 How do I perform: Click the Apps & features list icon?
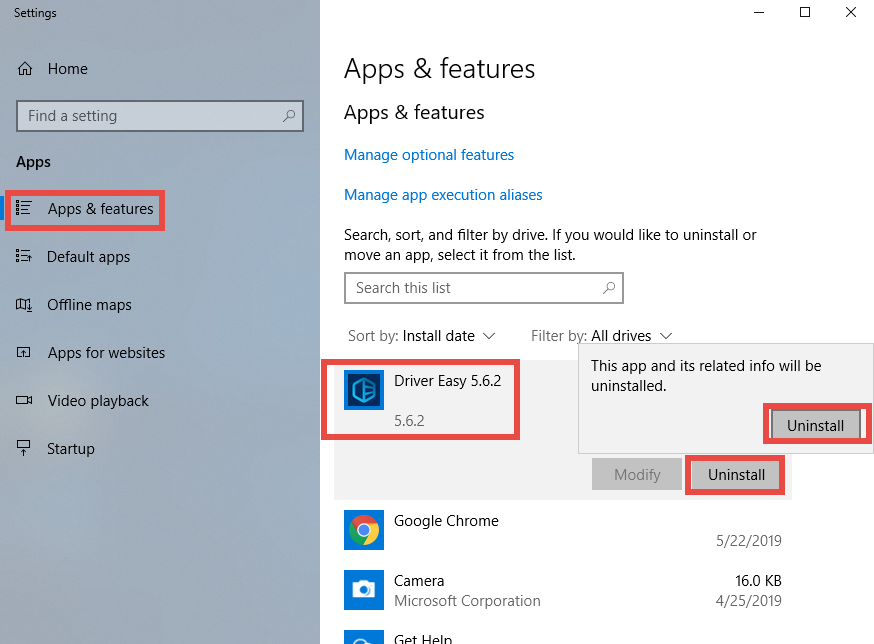point(23,208)
